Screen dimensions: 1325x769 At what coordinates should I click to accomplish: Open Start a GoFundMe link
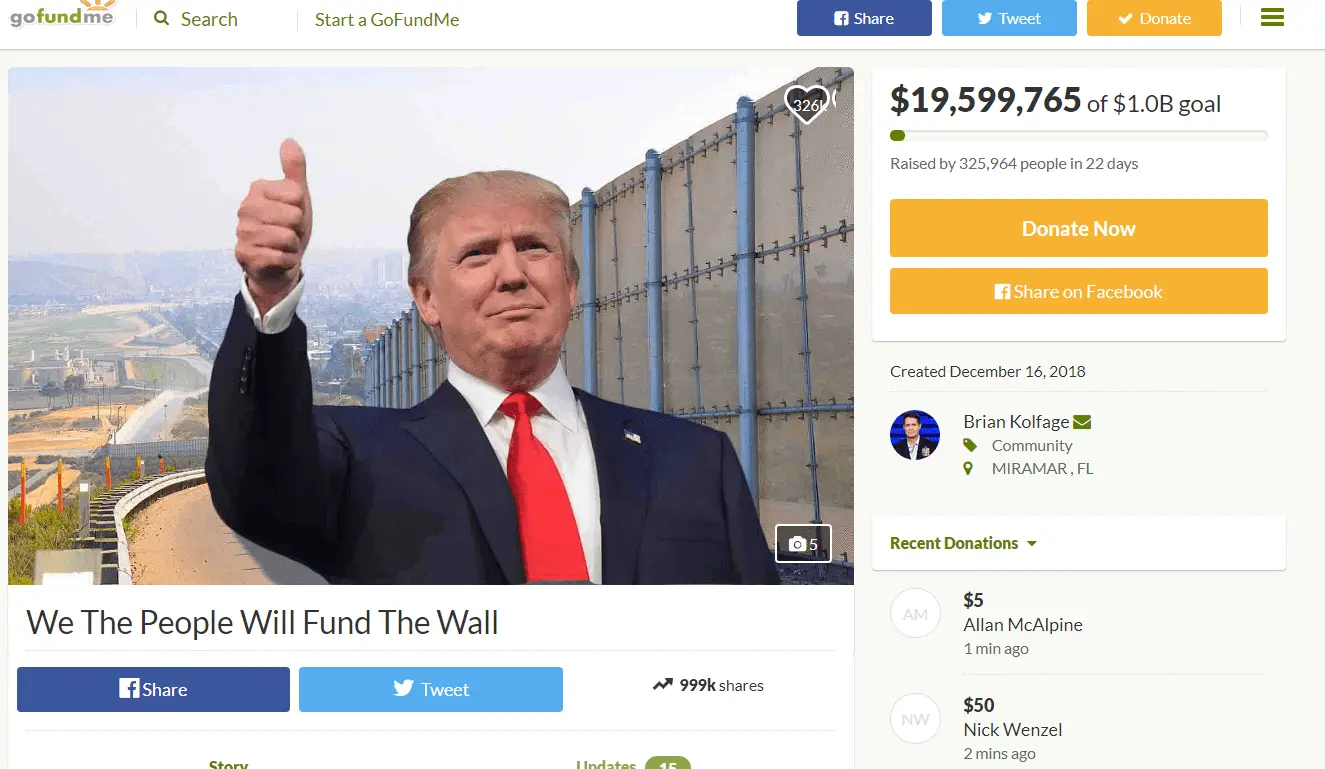click(x=387, y=19)
